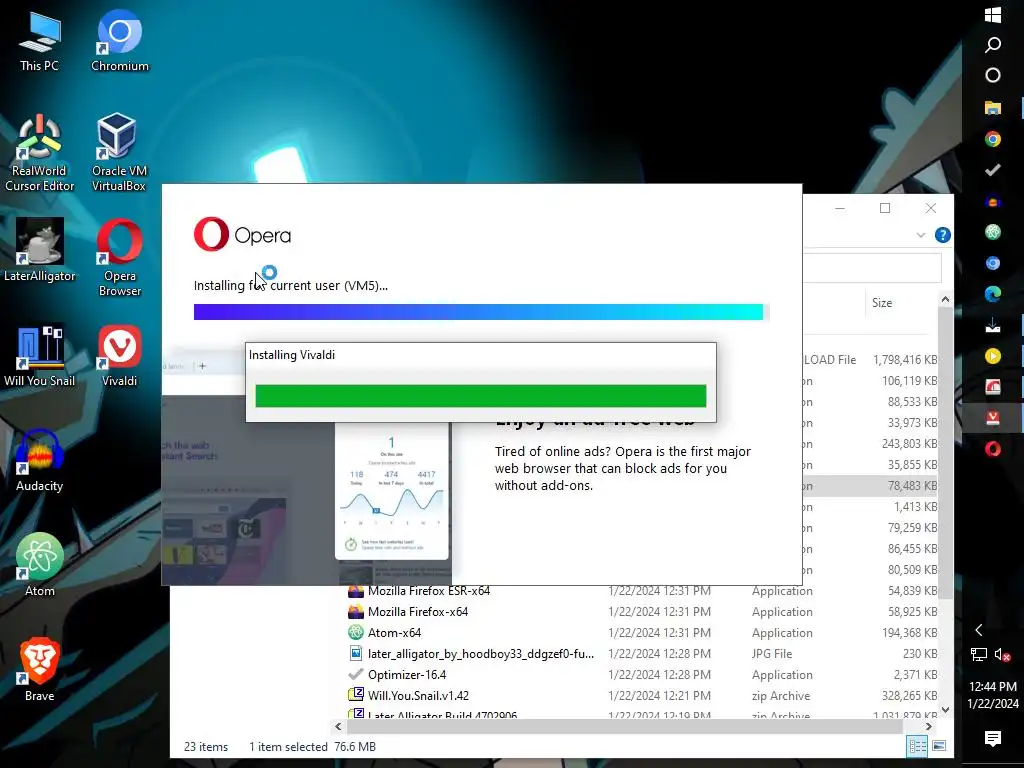This screenshot has width=1024, height=768.
Task: Click the 328,265 KB size cell
Action: [910, 696]
